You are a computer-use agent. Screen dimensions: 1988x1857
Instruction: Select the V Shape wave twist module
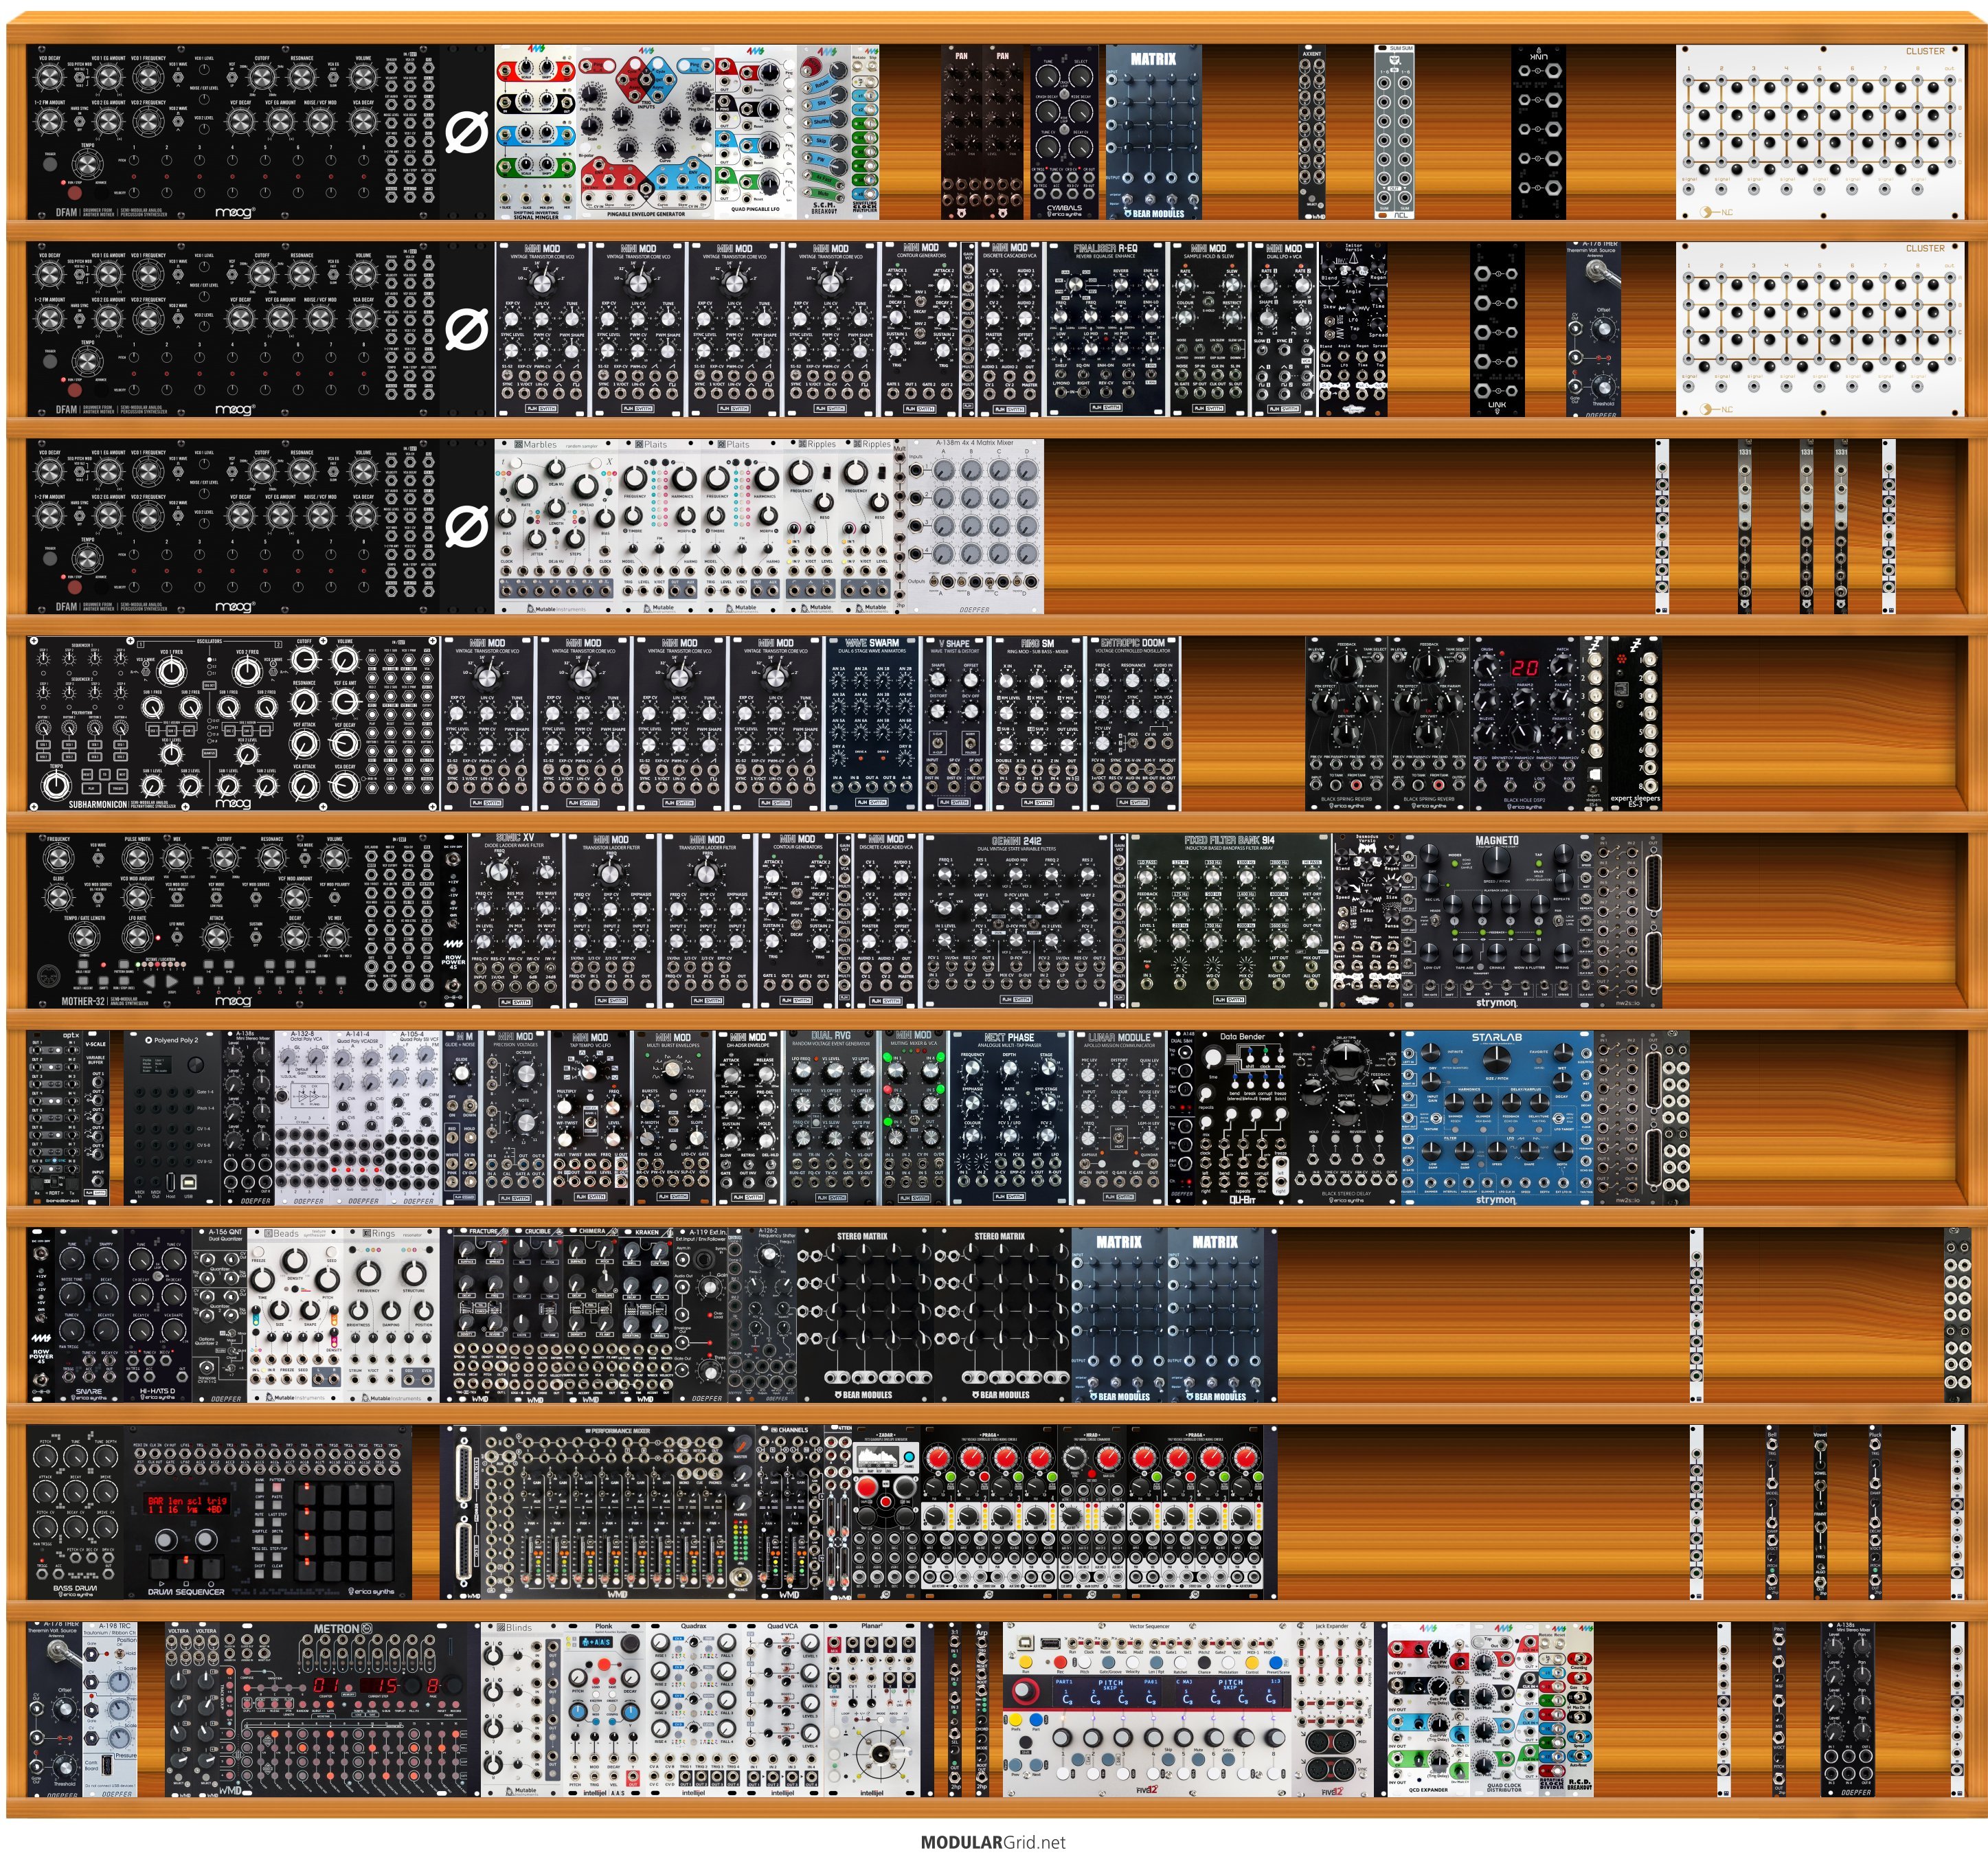(954, 723)
